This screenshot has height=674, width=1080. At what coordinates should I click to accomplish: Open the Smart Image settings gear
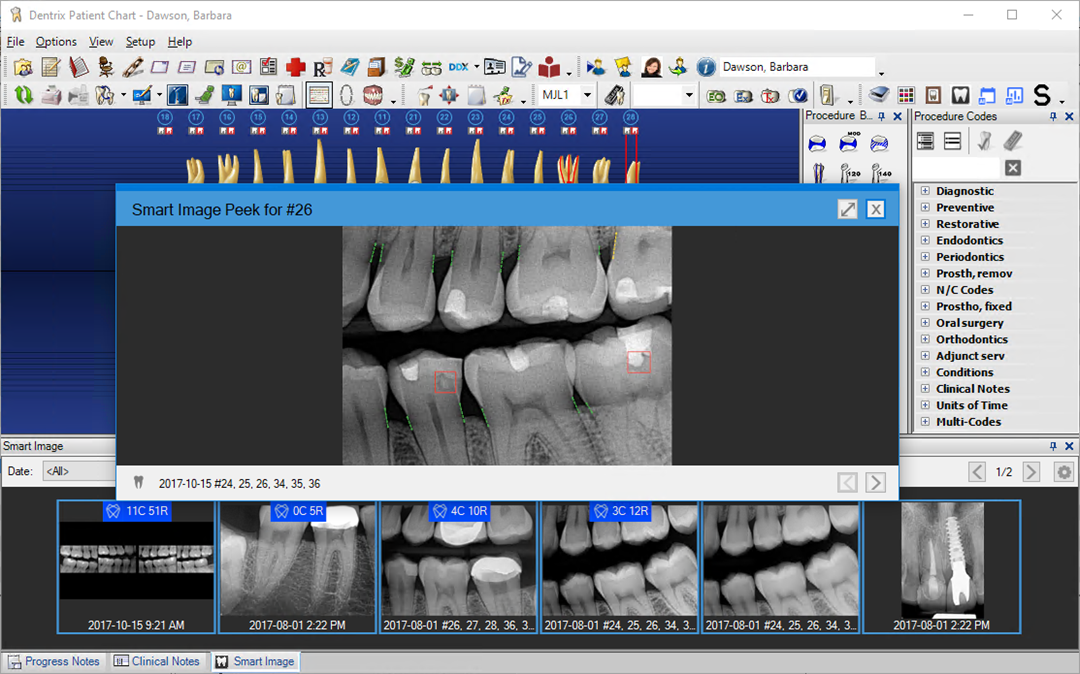(x=1064, y=471)
